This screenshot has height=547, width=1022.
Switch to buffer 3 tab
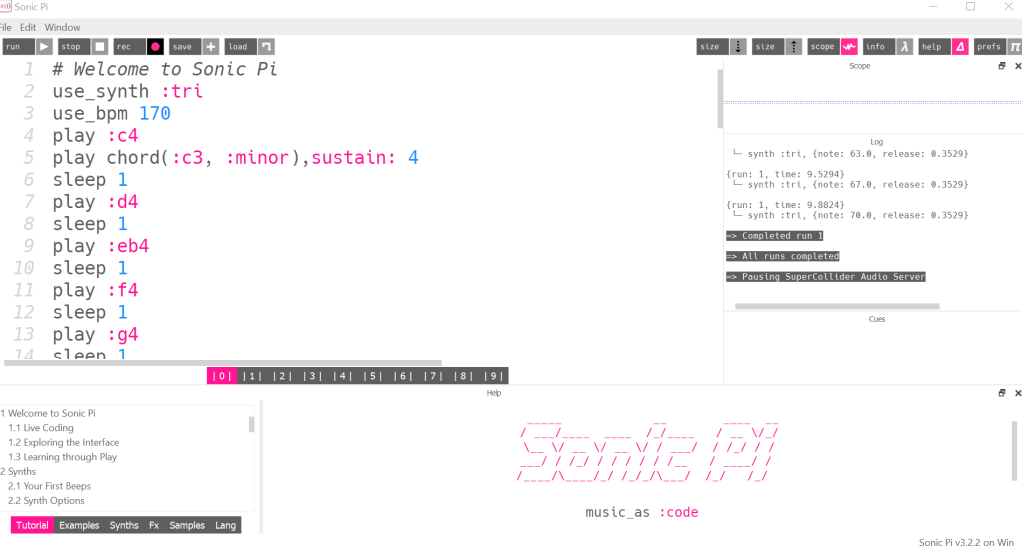313,376
